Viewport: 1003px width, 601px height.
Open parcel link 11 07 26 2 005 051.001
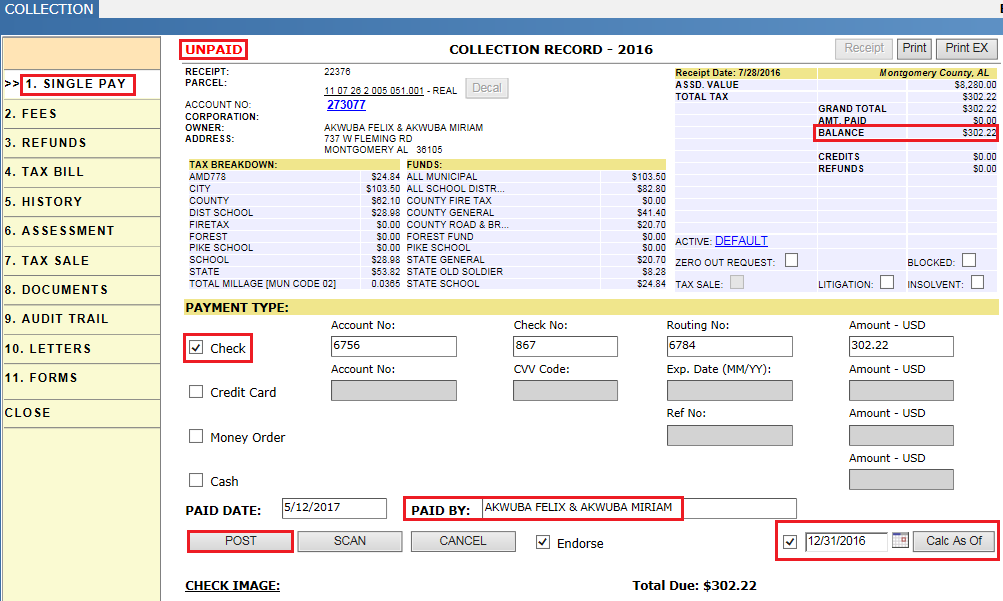tap(374, 91)
